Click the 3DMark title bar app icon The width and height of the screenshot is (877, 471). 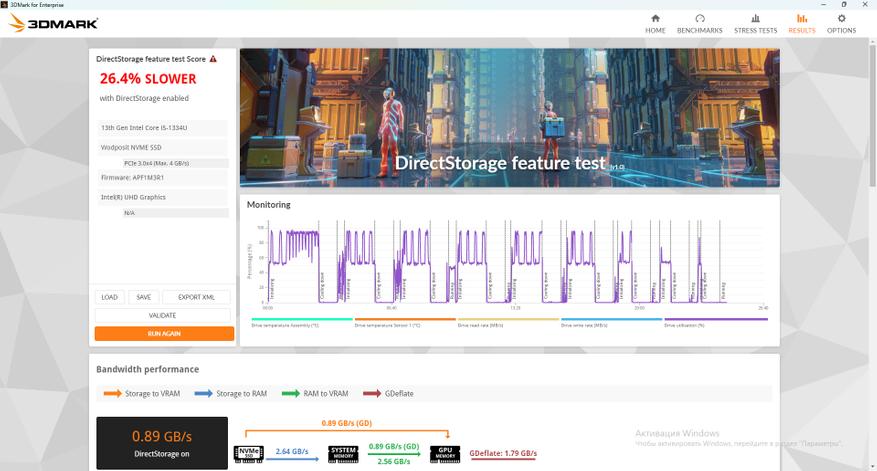pyautogui.click(x=4, y=4)
